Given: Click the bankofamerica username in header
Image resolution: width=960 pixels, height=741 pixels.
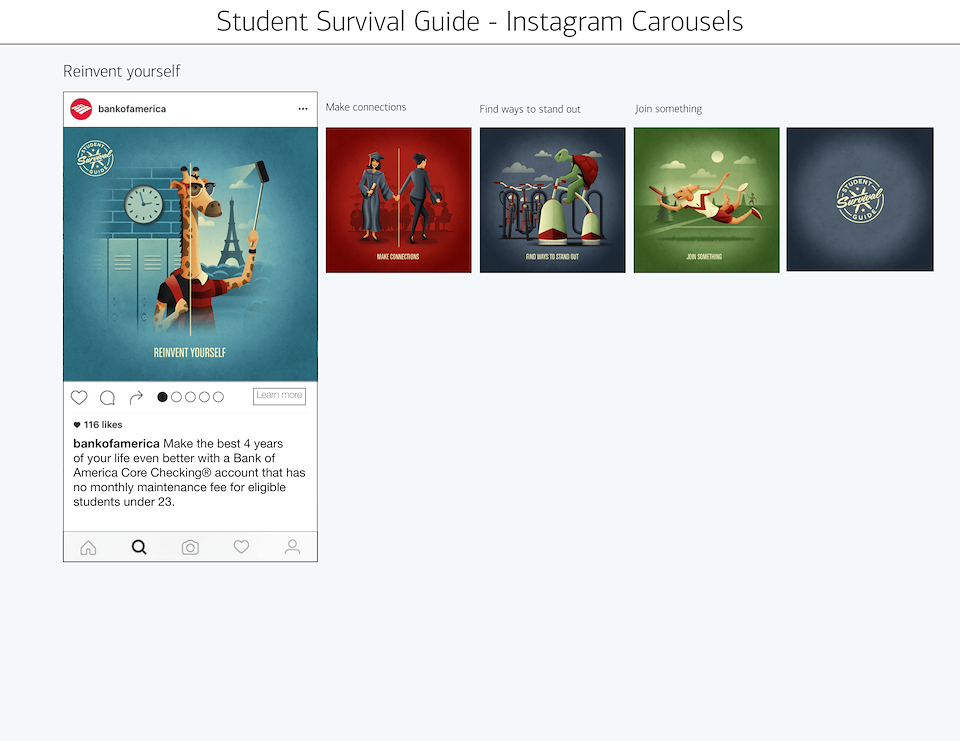Looking at the screenshot, I should (x=132, y=109).
